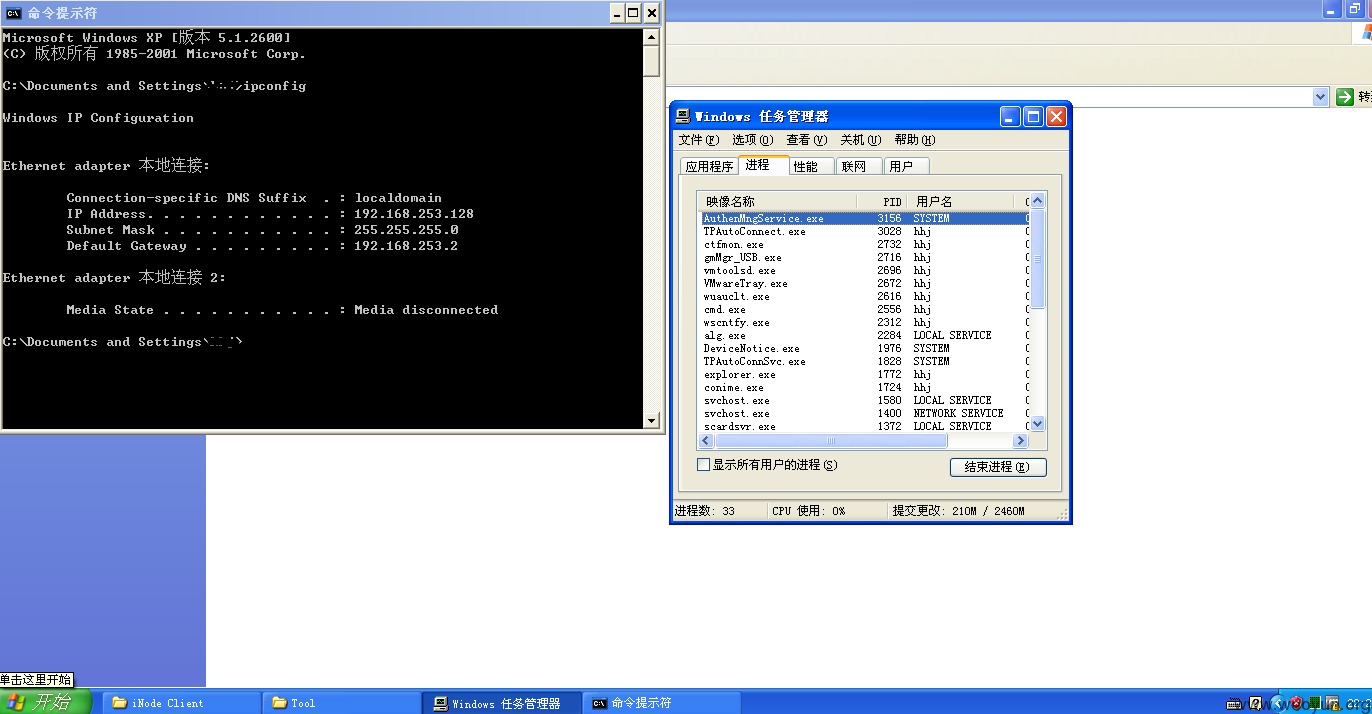Click the svchost.exe NETWORK SERVICE row

[864, 413]
